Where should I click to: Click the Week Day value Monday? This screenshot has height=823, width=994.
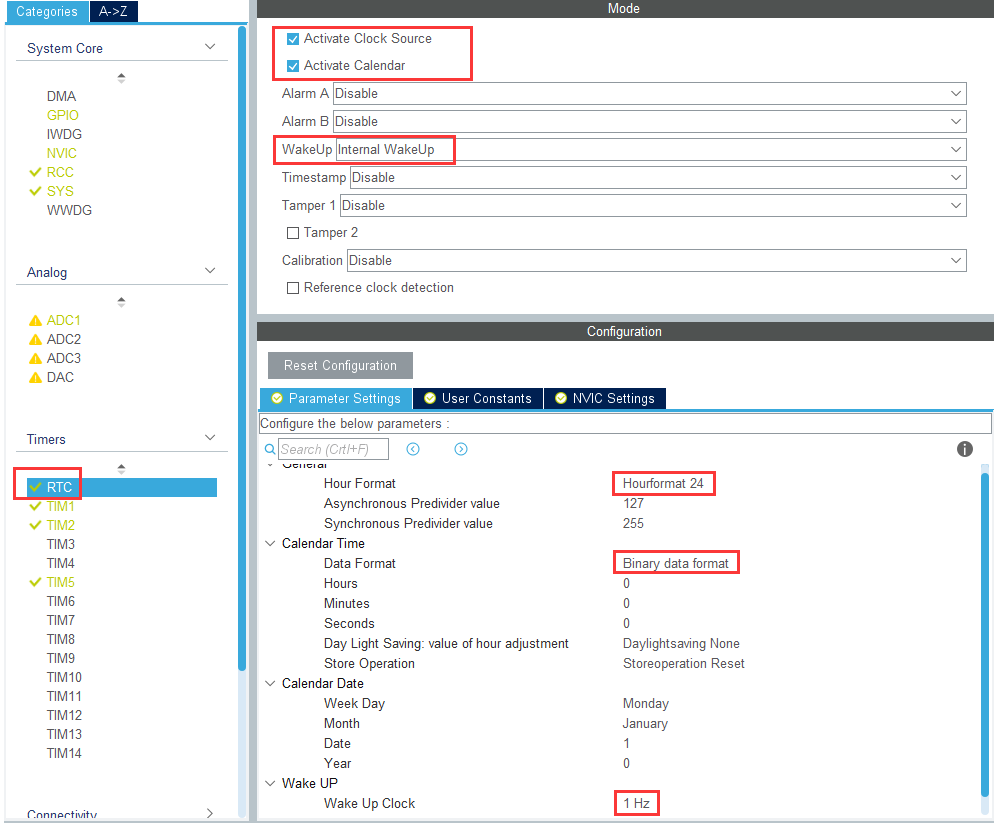646,703
